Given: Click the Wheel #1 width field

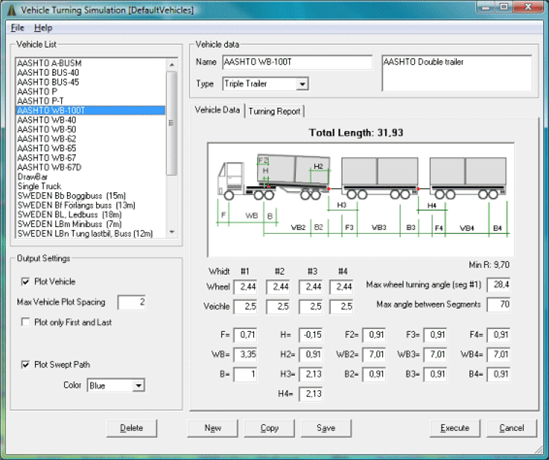Looking at the screenshot, I should pyautogui.click(x=245, y=287).
